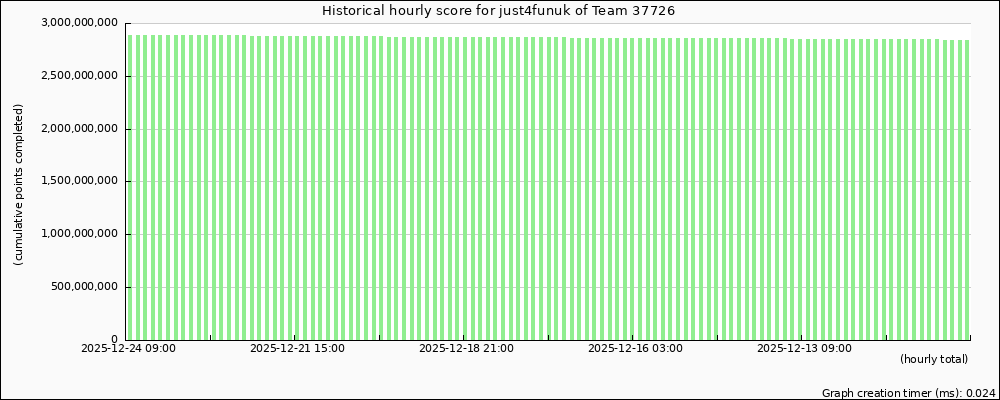Click the cumulative points completed axis label
1000x400 pixels.
[18, 184]
